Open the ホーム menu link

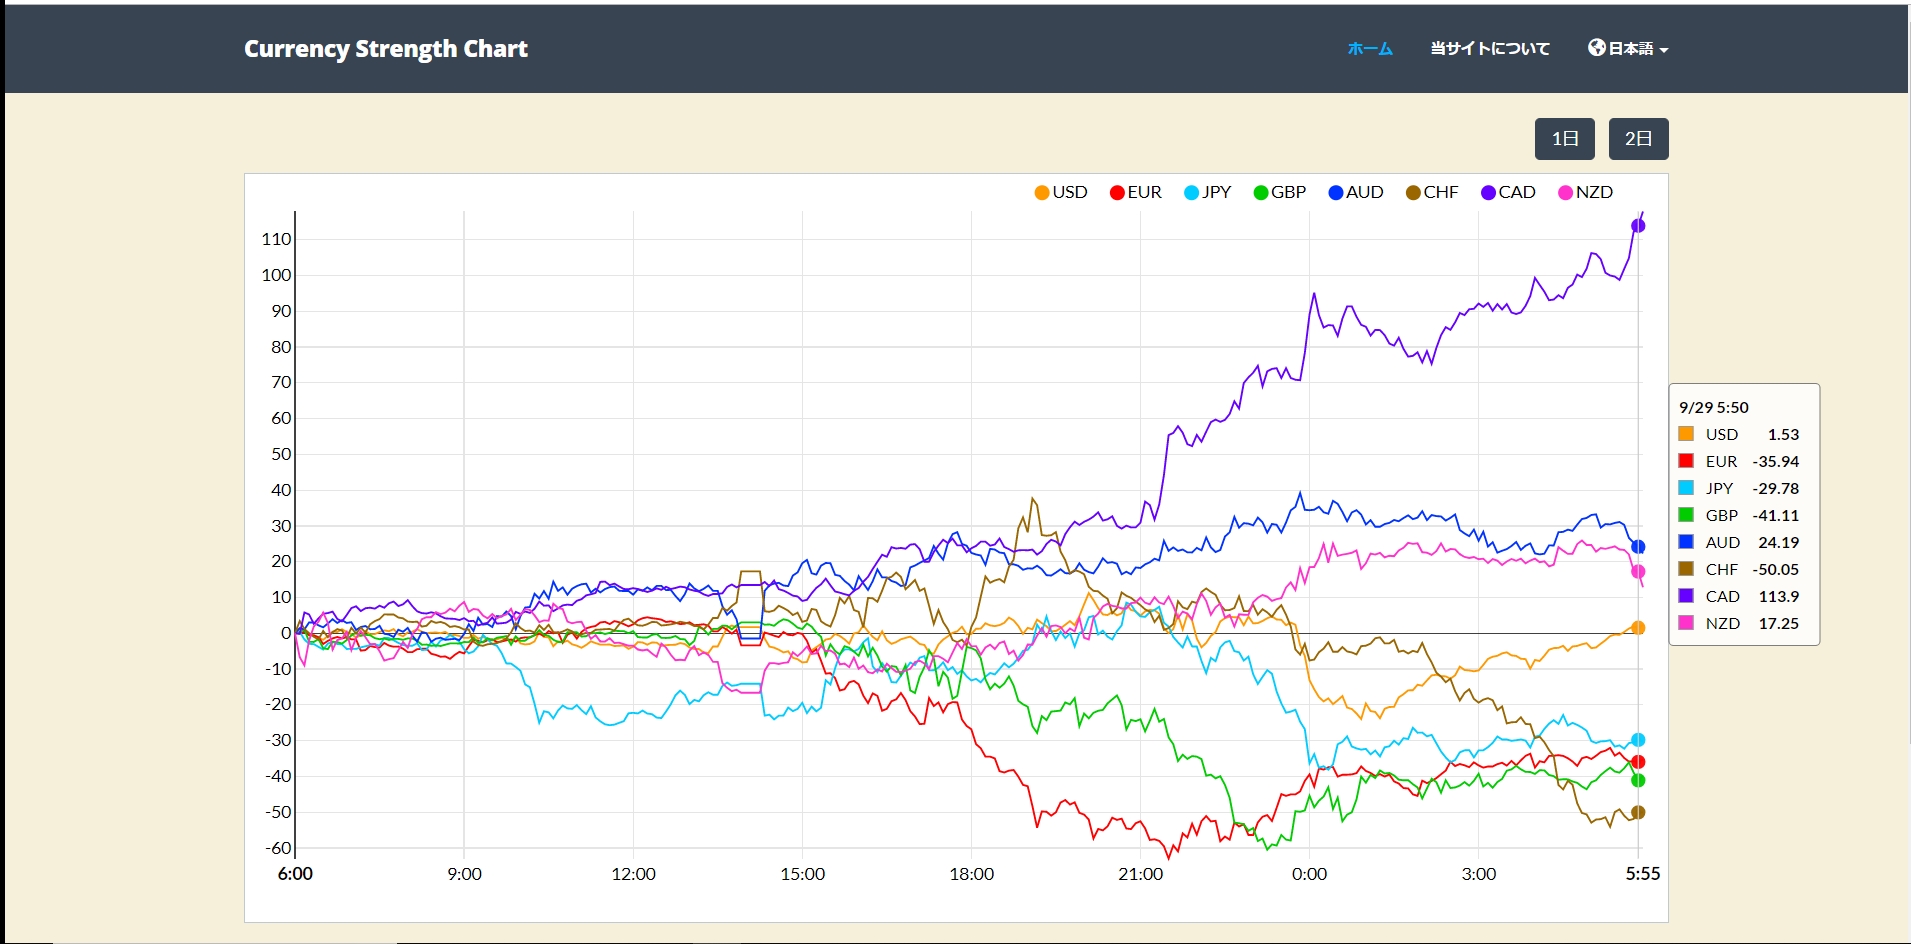(1369, 48)
